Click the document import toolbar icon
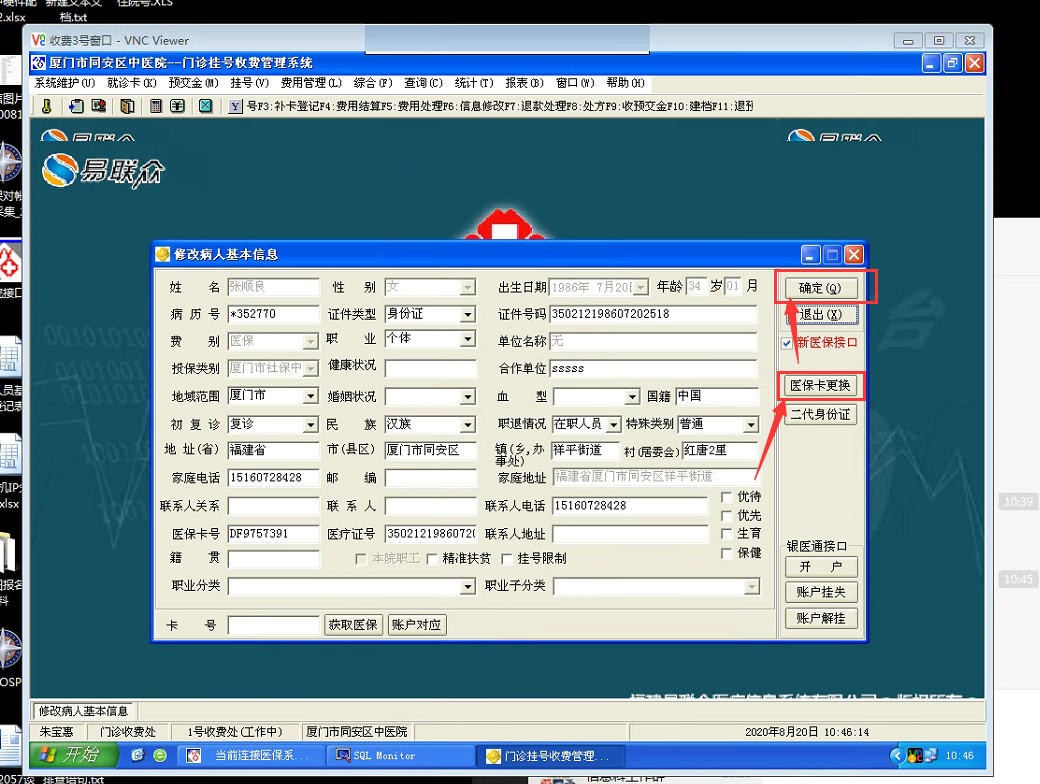The image size is (1040, 784). point(76,106)
